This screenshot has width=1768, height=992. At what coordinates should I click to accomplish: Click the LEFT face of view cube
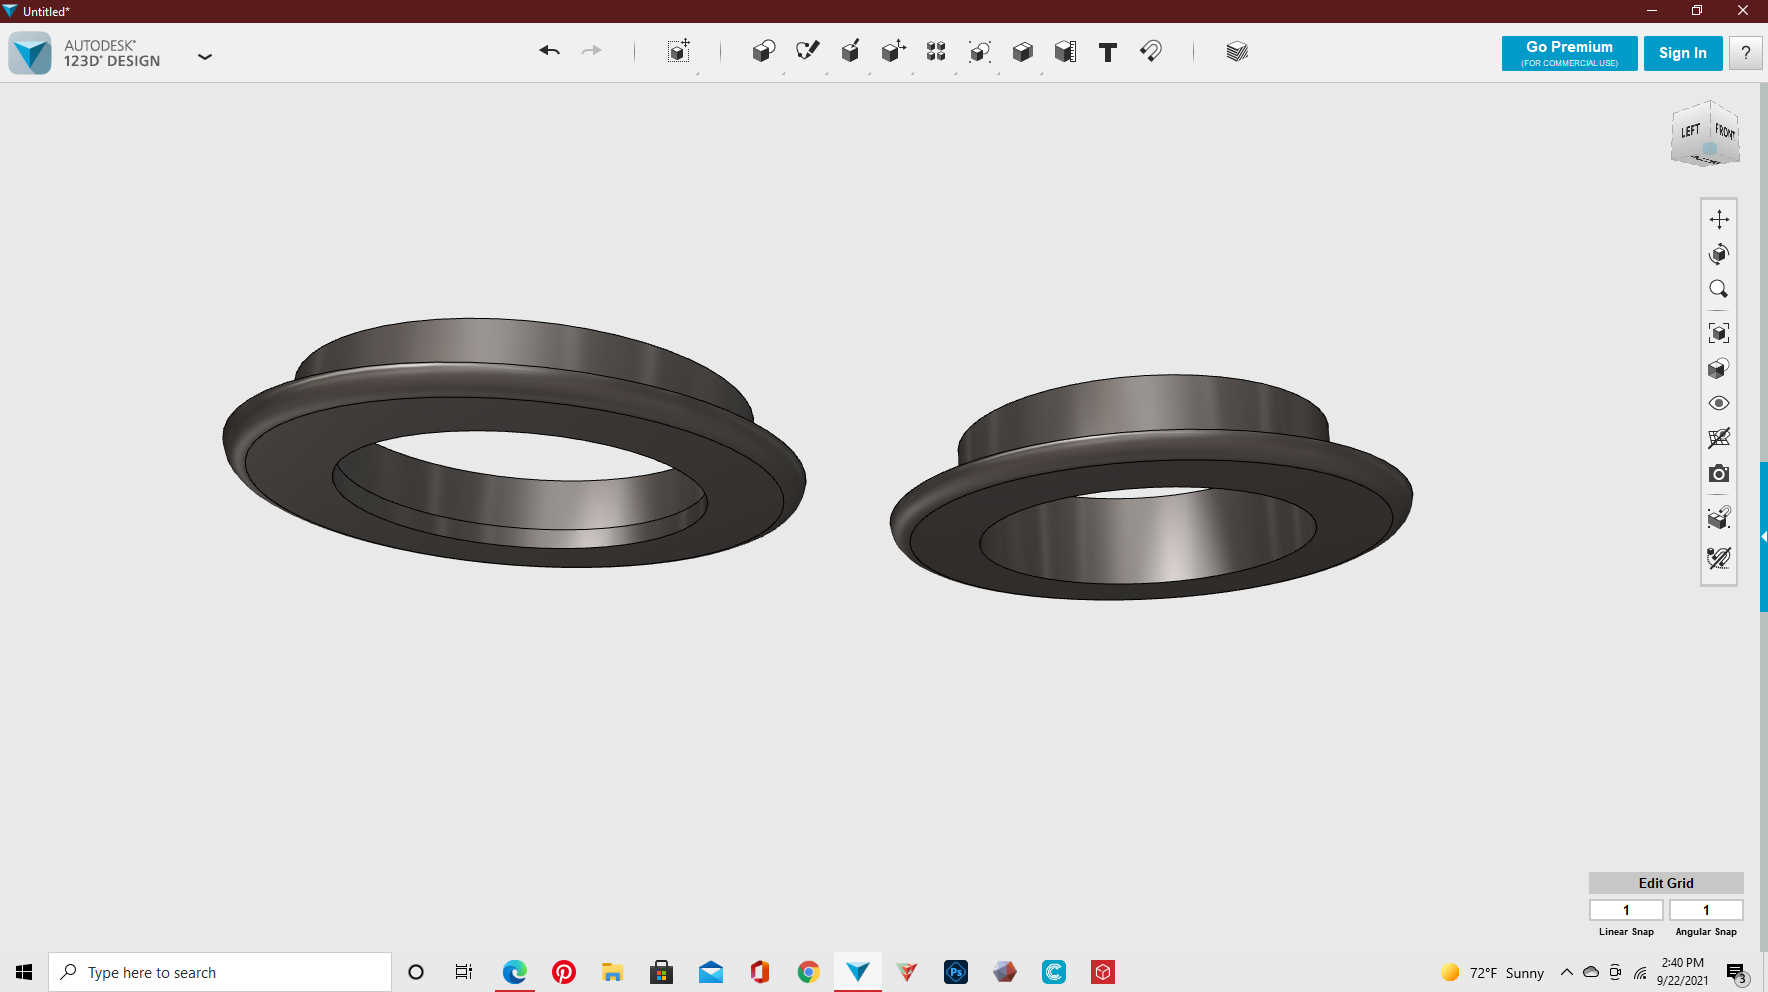tap(1690, 132)
